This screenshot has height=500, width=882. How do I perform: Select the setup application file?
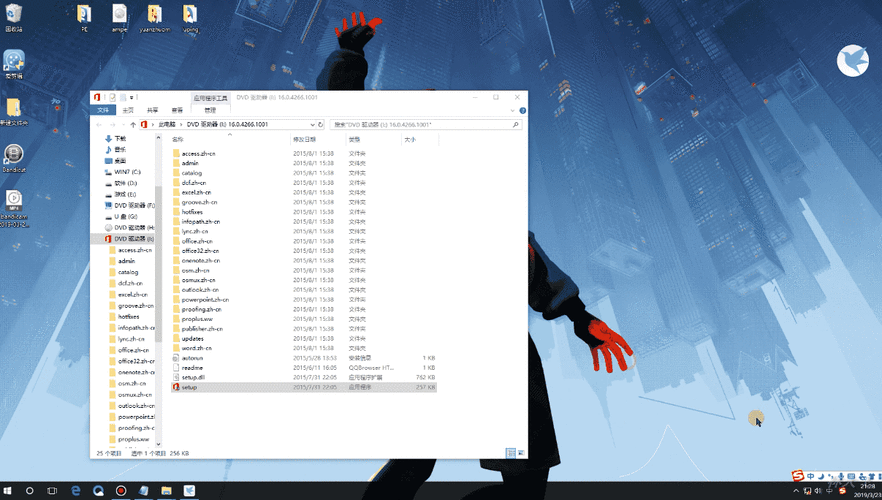pos(304,387)
